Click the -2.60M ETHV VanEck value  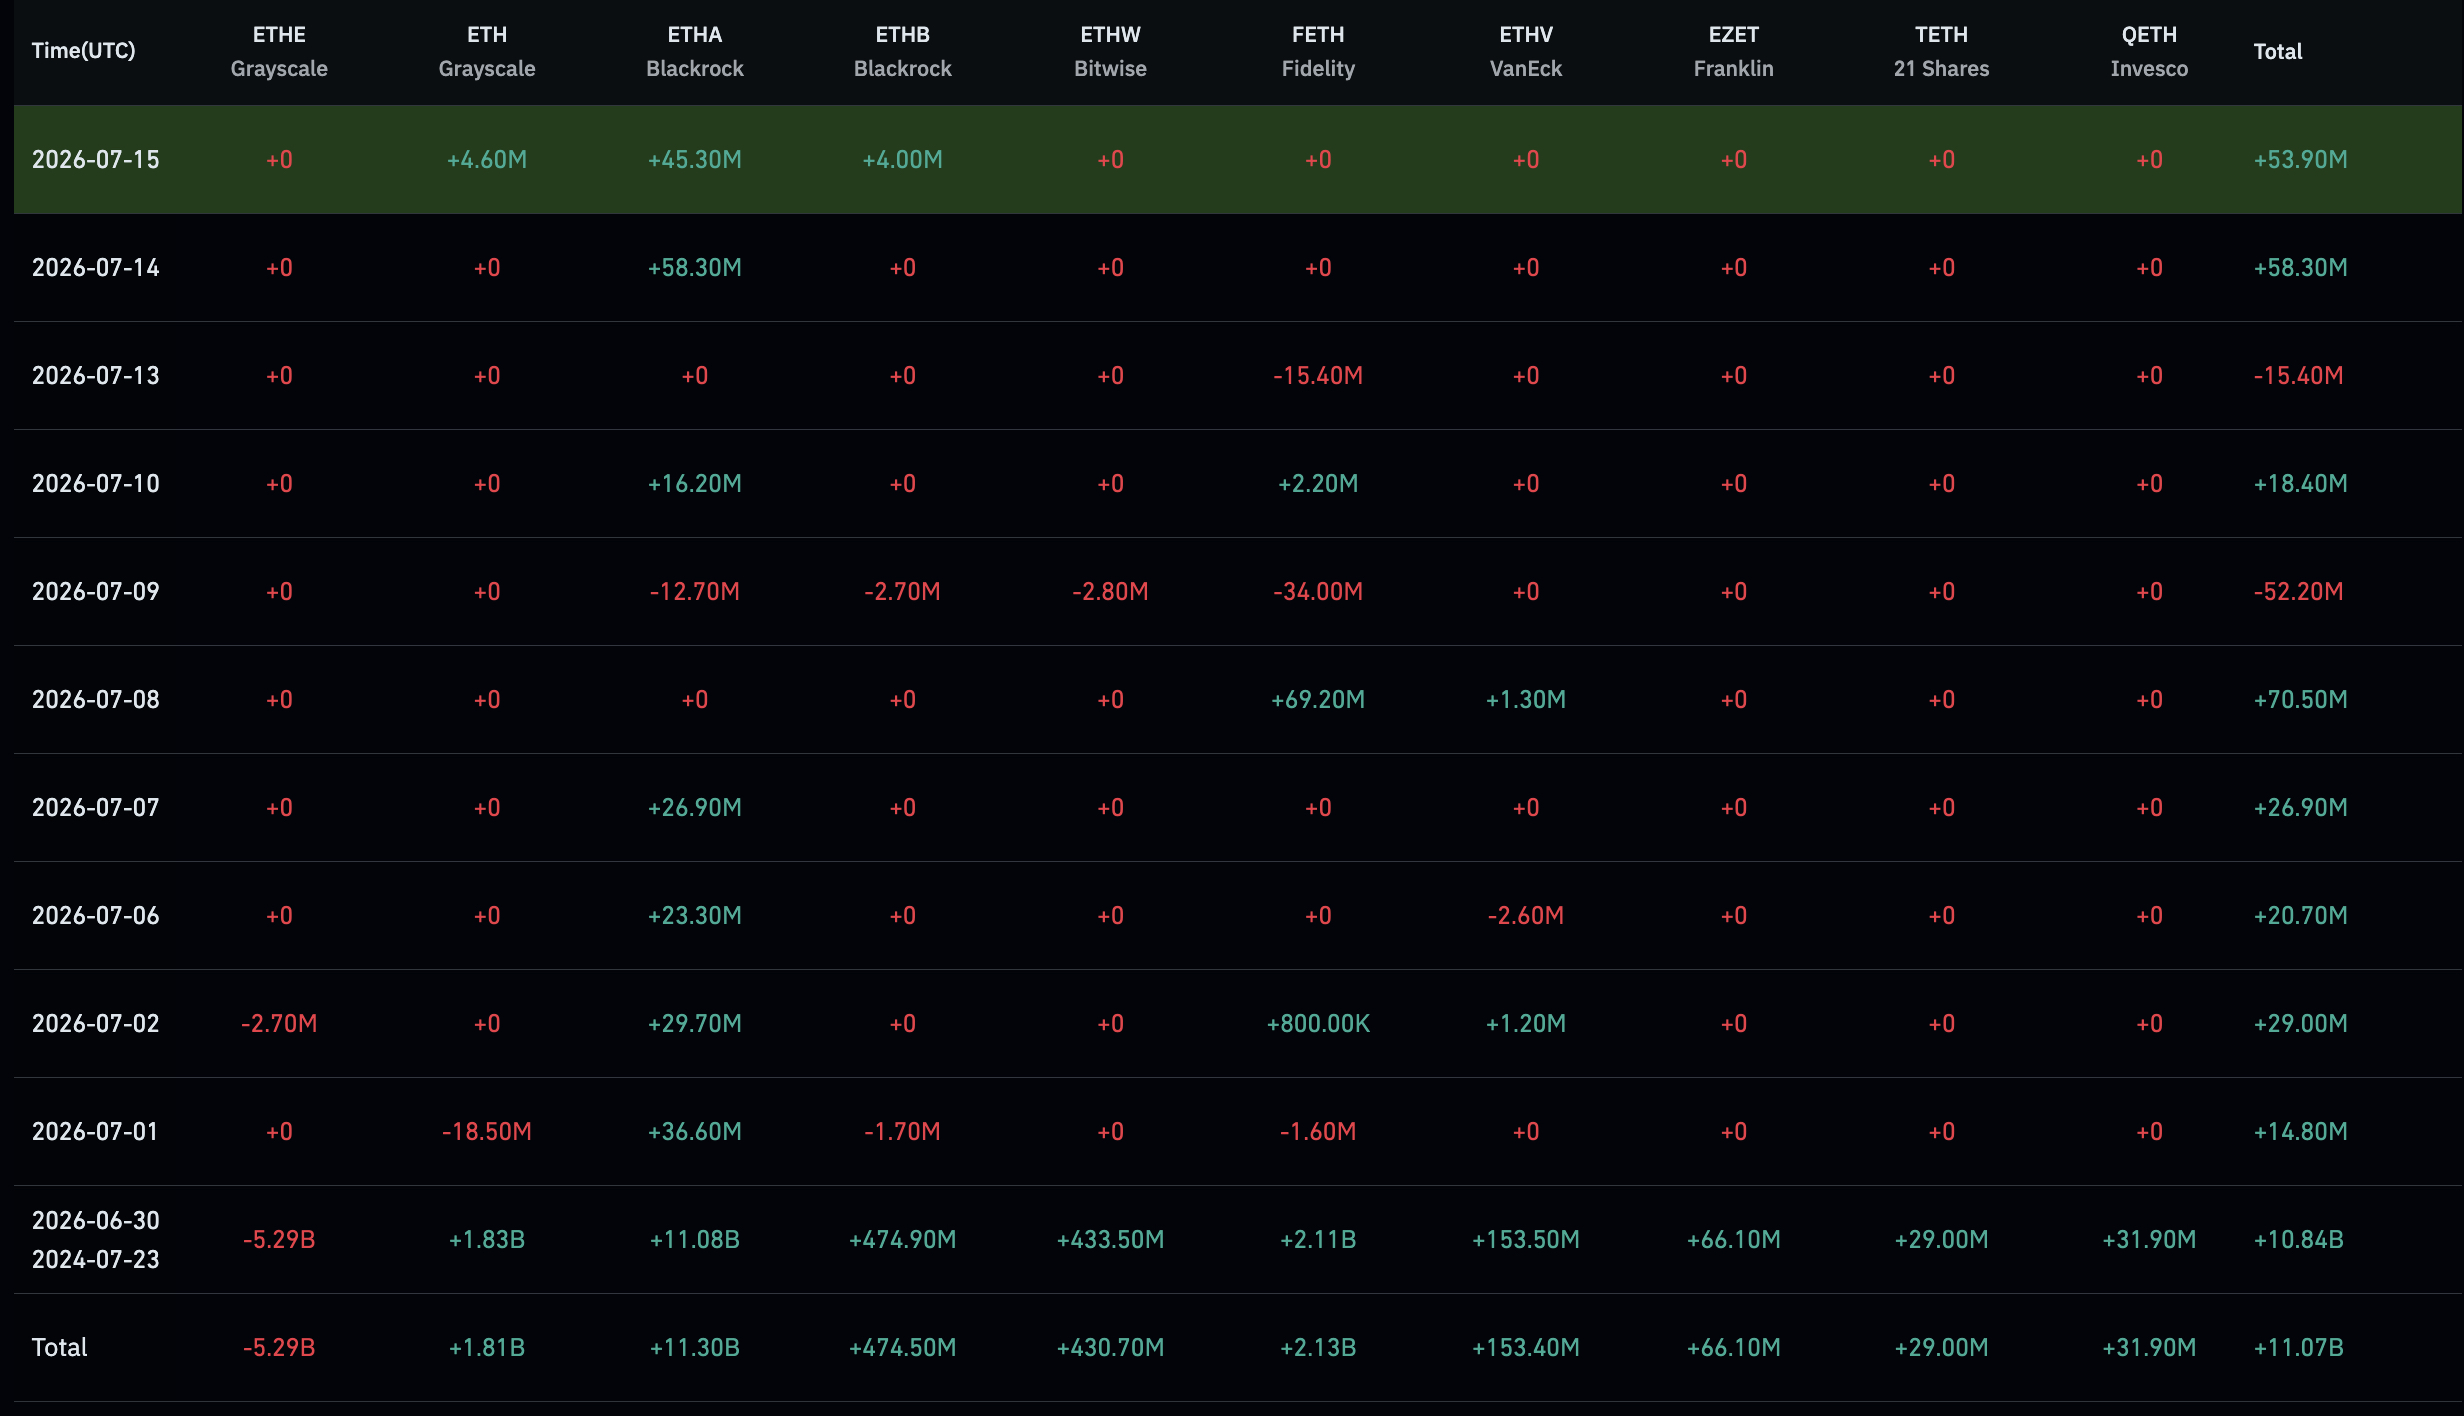tap(1526, 916)
